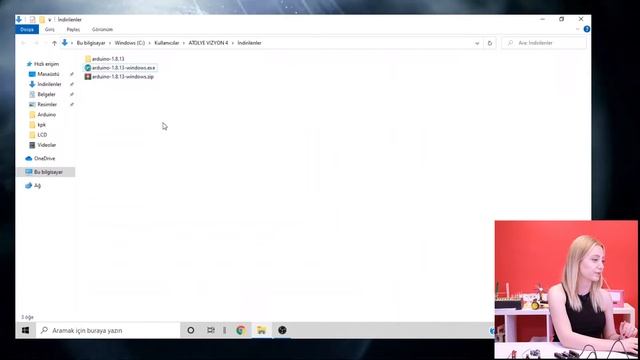
Task: Open Ağ network in navigation pane
Action: click(x=33, y=186)
